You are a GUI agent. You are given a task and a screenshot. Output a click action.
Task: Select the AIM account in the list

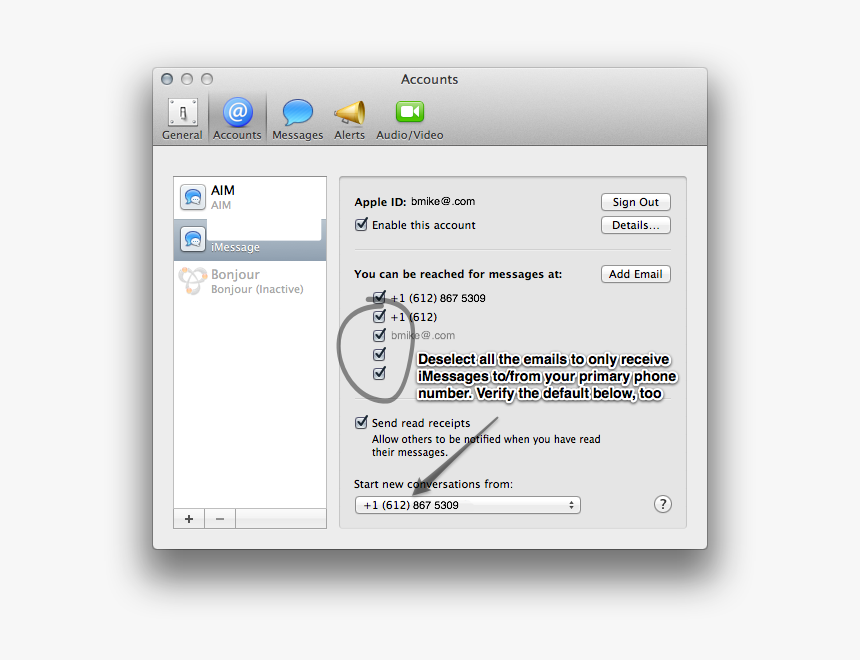pyautogui.click(x=250, y=198)
